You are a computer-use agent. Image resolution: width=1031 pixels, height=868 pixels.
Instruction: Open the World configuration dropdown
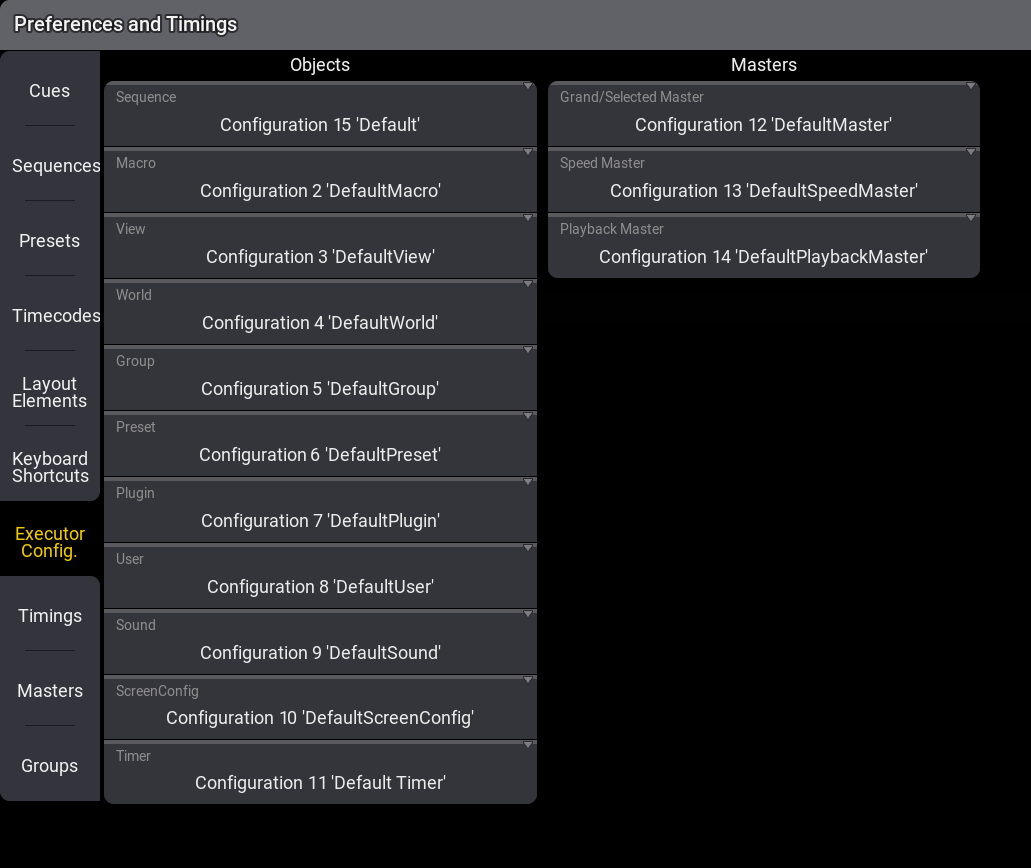click(x=320, y=312)
